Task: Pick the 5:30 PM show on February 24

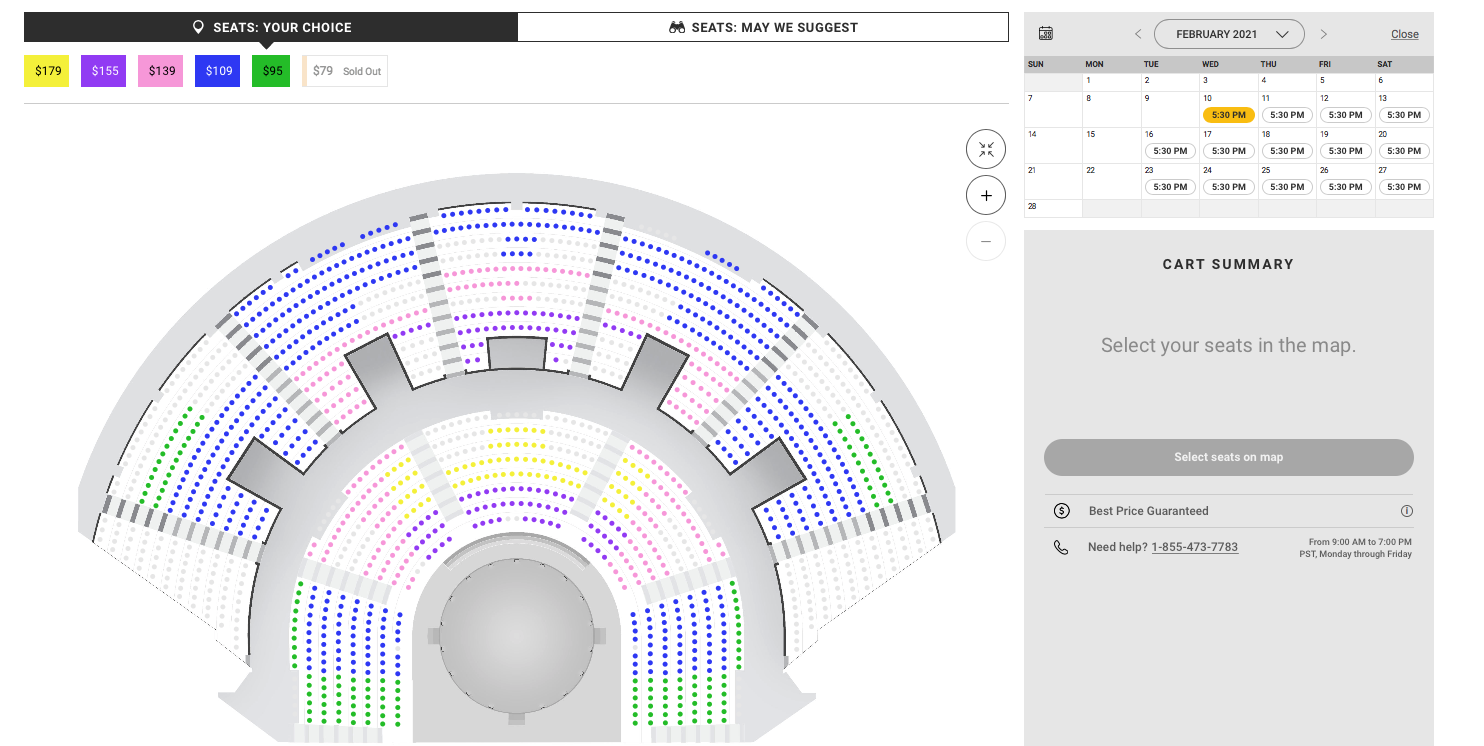Action: pyautogui.click(x=1228, y=187)
